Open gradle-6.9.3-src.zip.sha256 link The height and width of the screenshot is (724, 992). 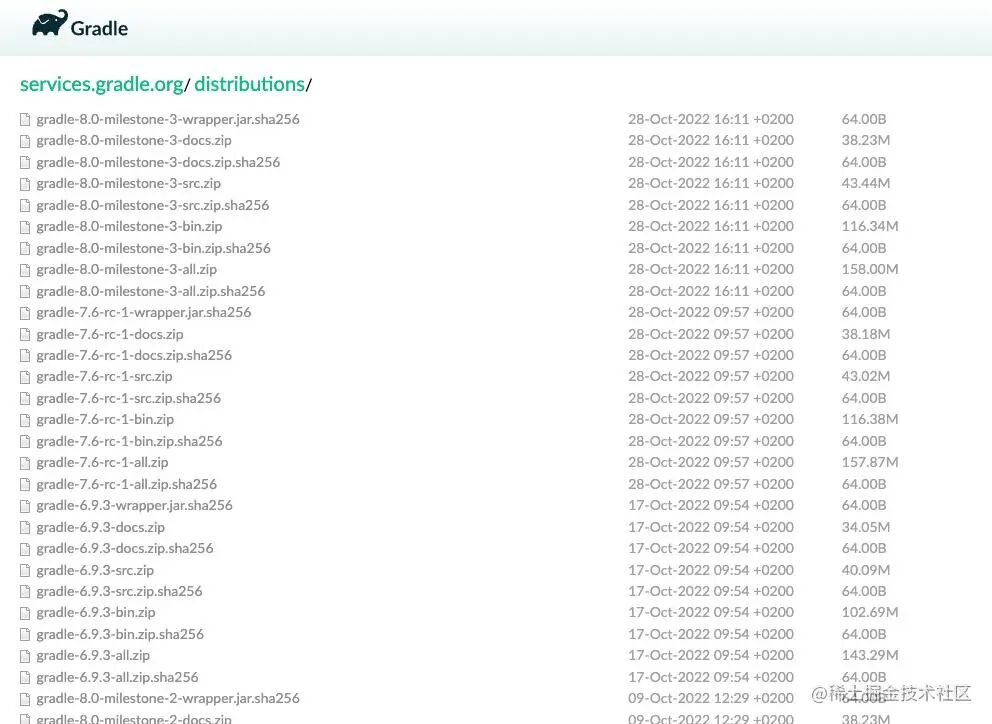[119, 592]
